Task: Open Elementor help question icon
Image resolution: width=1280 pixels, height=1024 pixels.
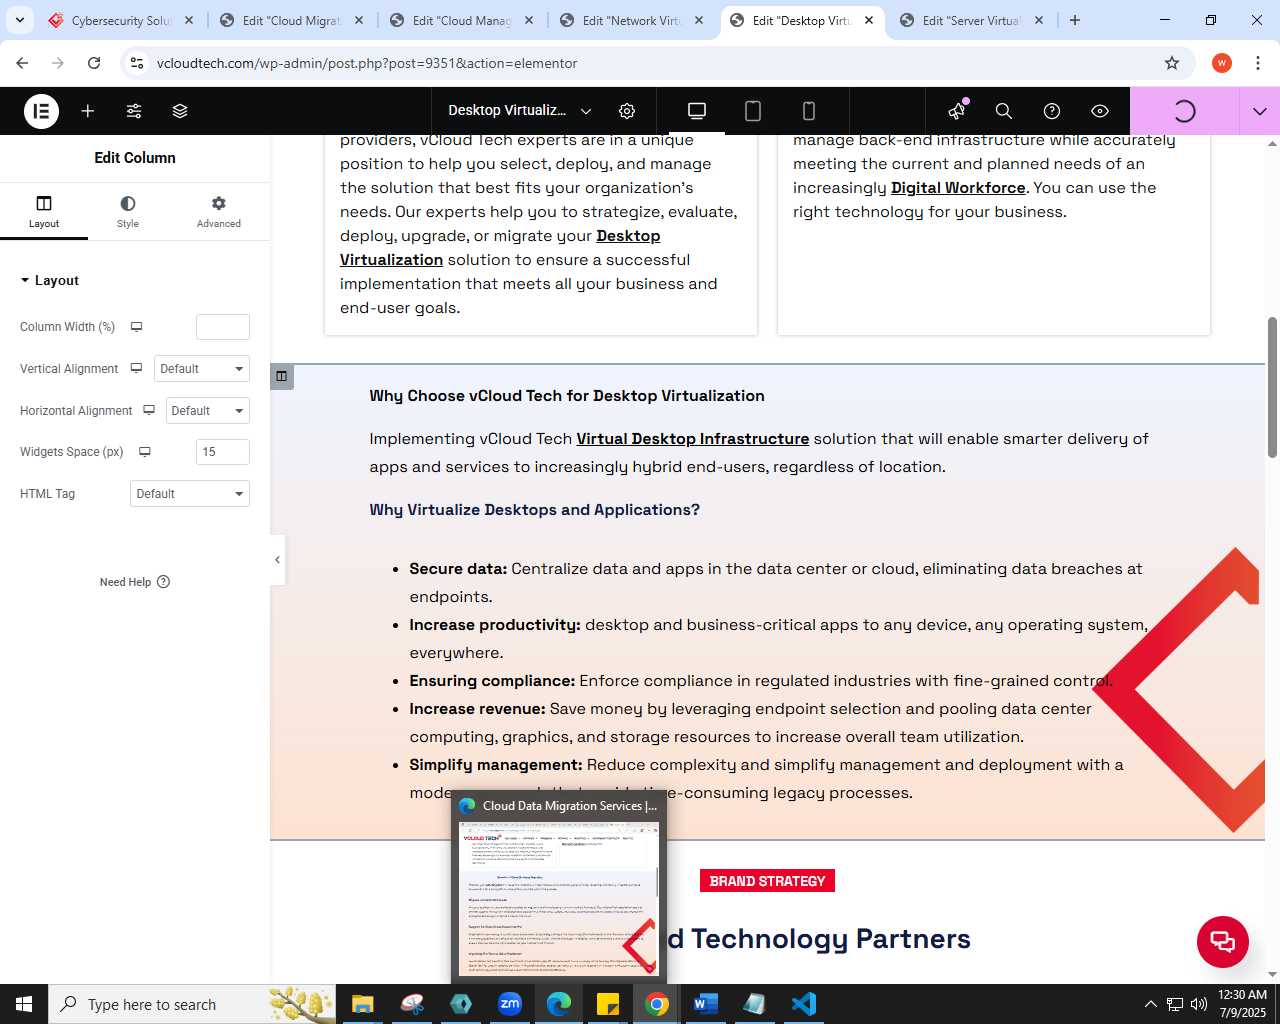Action: click(1052, 111)
